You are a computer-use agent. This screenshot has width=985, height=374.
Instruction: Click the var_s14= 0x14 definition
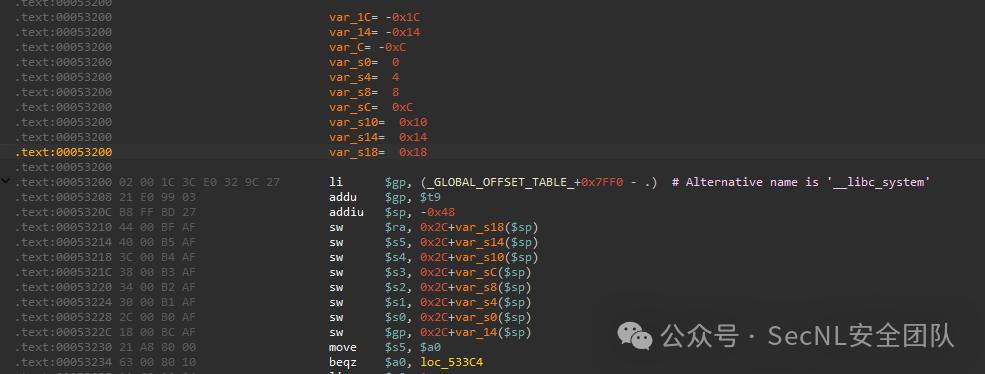378,137
